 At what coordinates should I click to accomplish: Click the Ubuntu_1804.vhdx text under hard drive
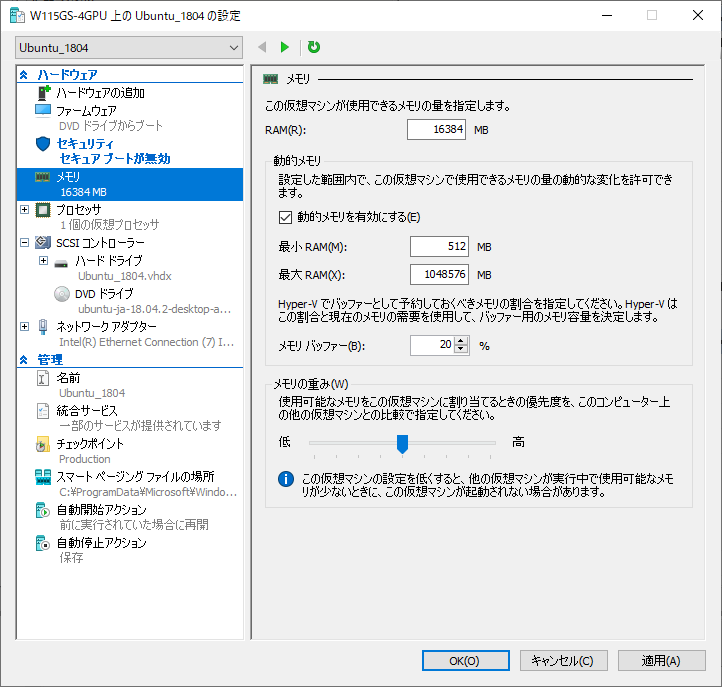[125, 276]
